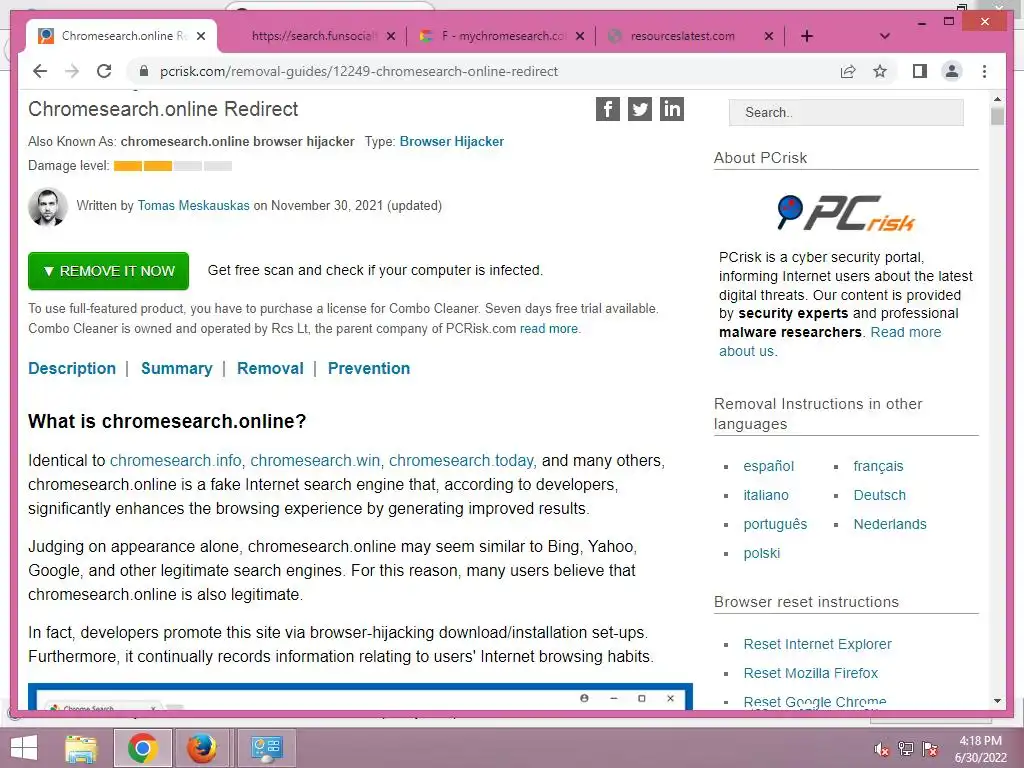Share article on Facebook icon
The width and height of the screenshot is (1024, 768).
[607, 109]
